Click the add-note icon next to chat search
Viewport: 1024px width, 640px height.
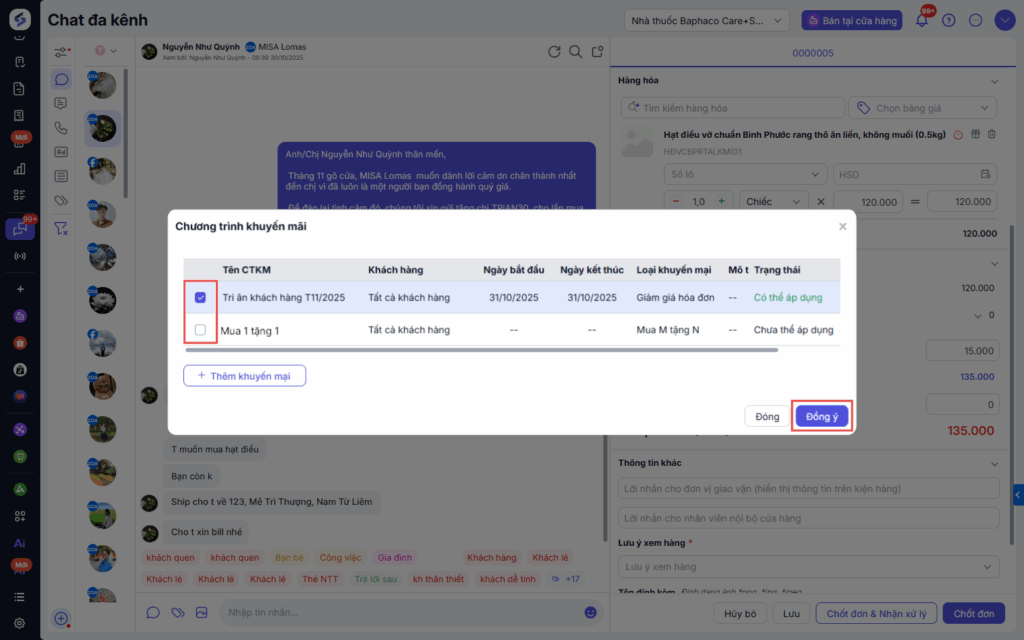pos(597,52)
